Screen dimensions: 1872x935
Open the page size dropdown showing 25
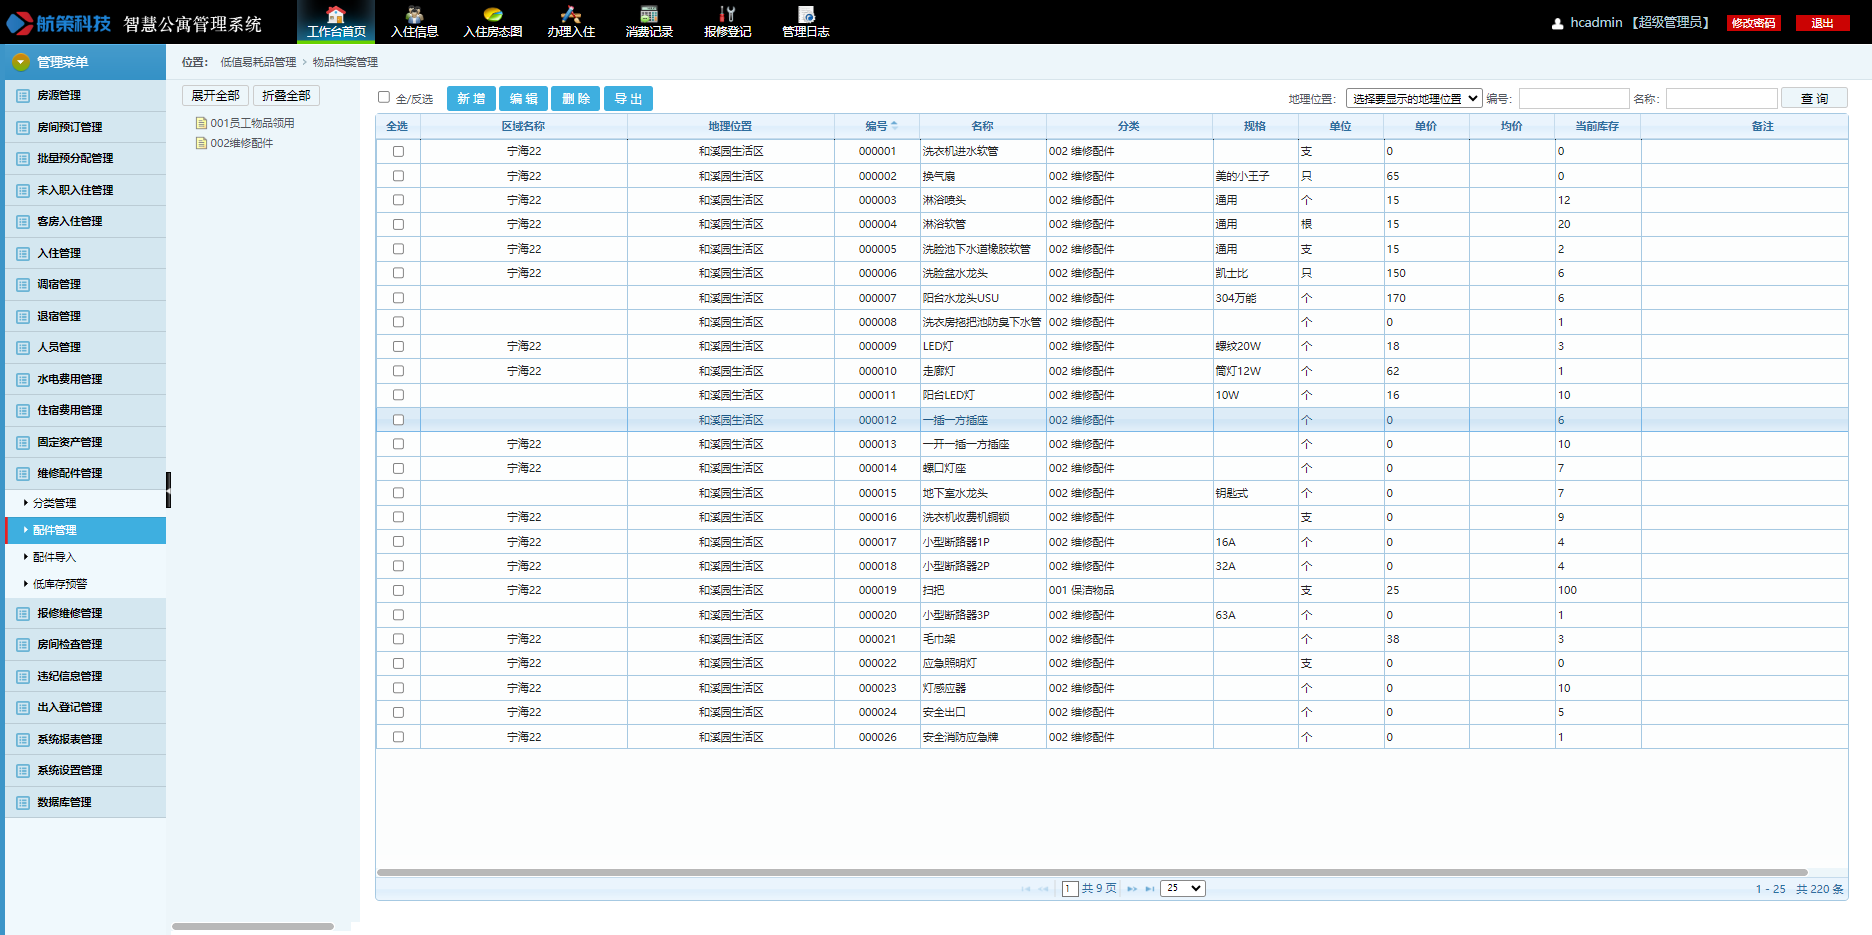pos(1182,889)
